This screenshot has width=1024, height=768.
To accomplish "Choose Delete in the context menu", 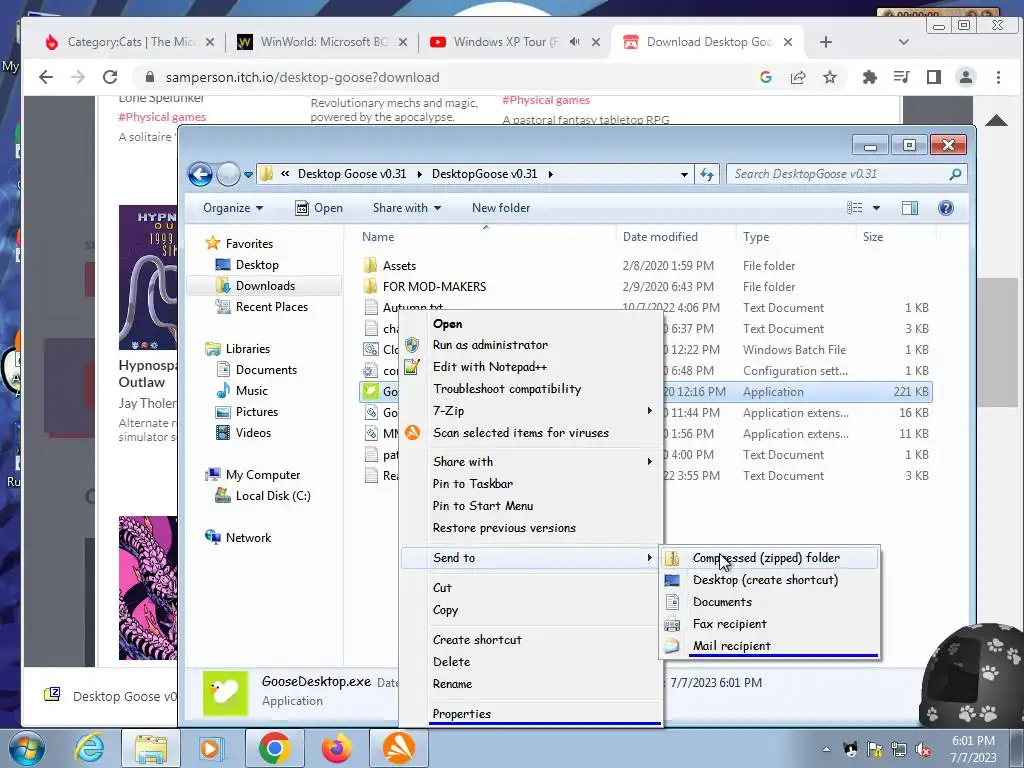I will pyautogui.click(x=451, y=662).
